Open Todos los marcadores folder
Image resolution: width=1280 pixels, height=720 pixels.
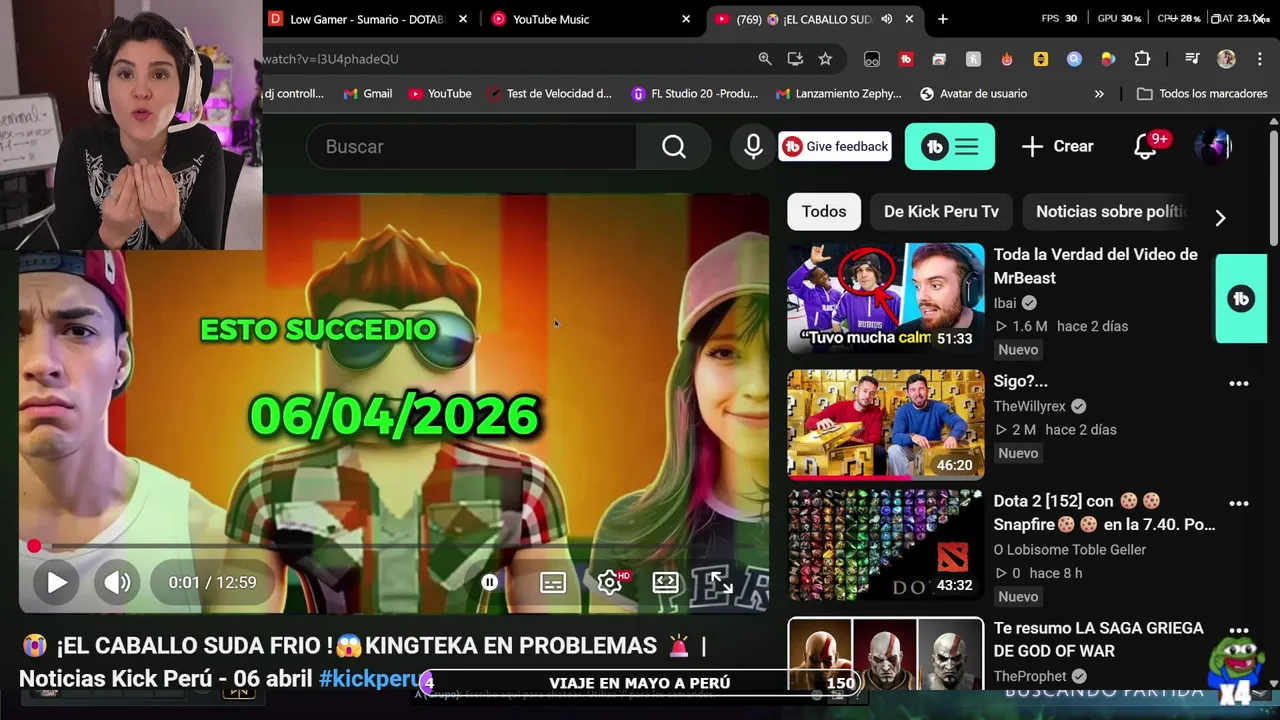[x=1202, y=94]
